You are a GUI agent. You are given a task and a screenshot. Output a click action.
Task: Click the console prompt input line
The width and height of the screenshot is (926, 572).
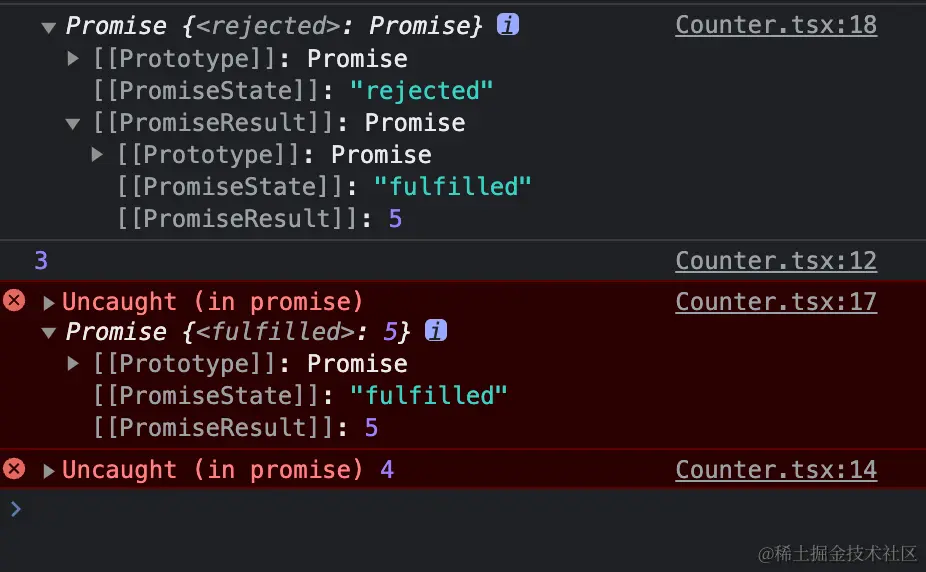click(x=400, y=509)
